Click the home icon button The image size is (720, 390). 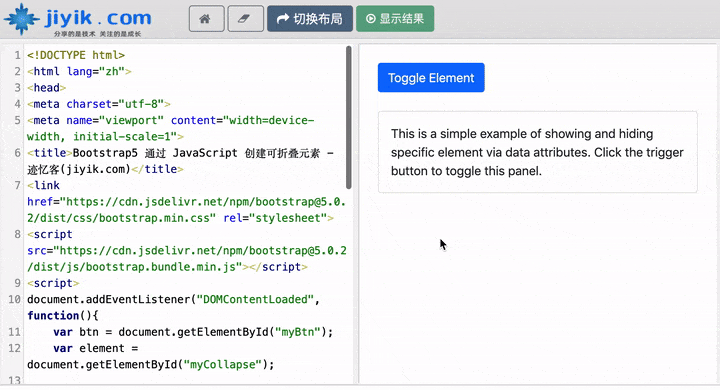coord(207,18)
